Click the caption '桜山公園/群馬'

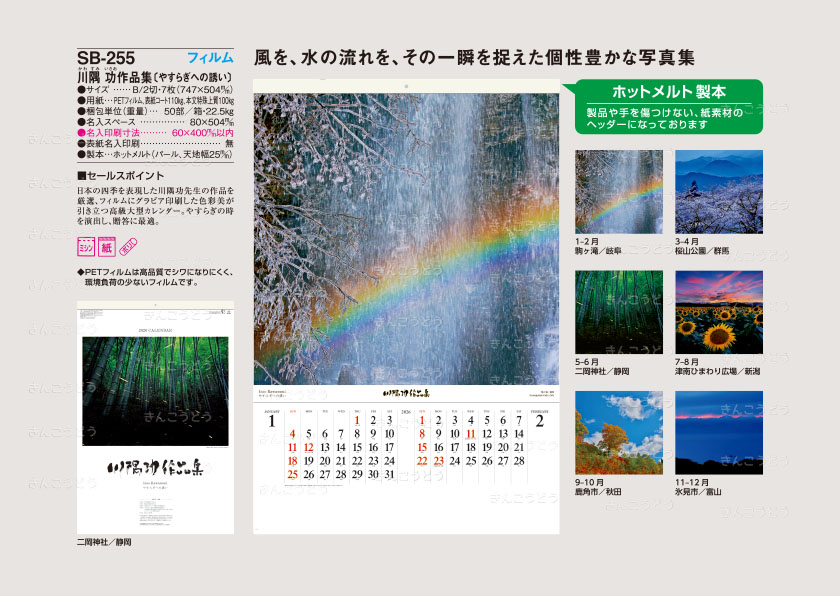(x=702, y=251)
